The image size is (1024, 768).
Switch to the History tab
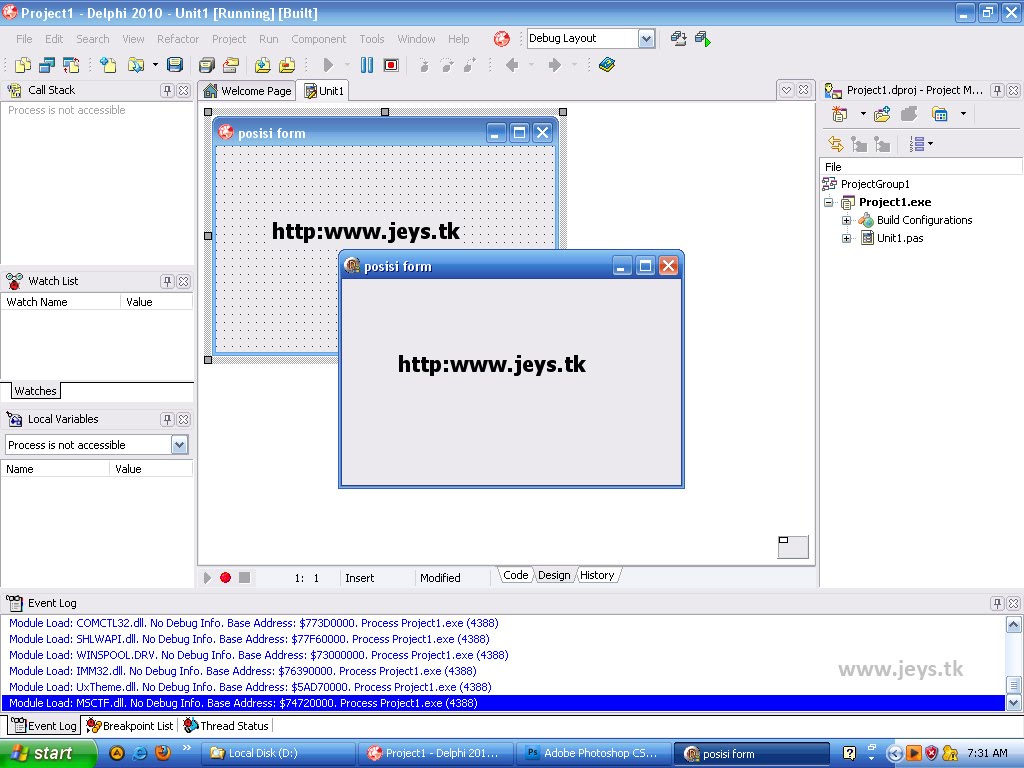[x=597, y=575]
